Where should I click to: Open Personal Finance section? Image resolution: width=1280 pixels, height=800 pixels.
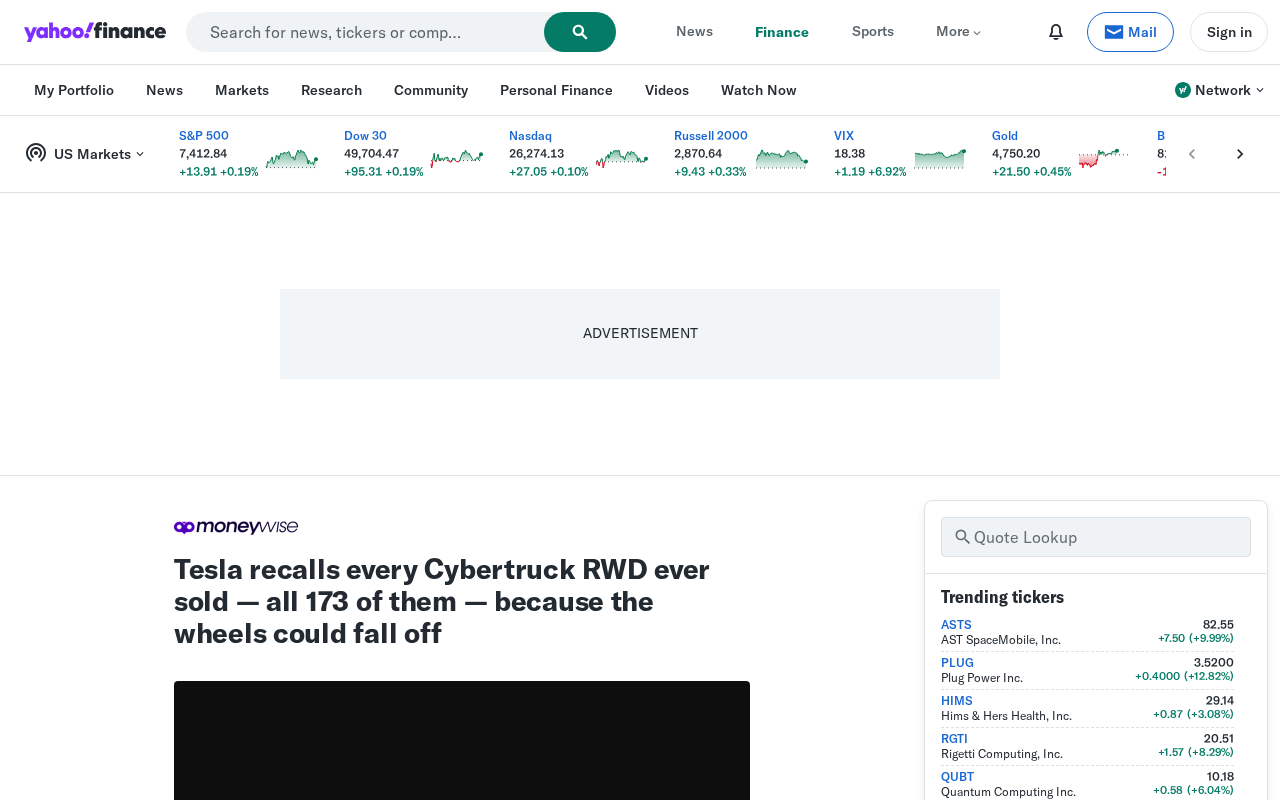coord(556,90)
